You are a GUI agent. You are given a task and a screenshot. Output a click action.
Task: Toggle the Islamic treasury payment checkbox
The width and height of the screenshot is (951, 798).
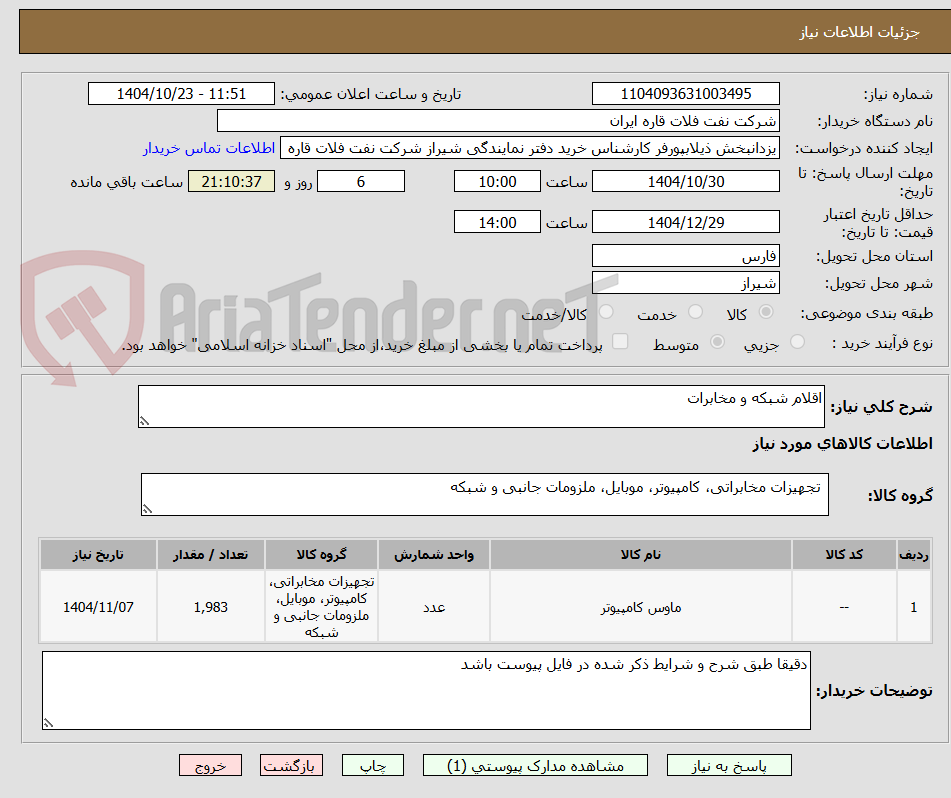click(620, 341)
